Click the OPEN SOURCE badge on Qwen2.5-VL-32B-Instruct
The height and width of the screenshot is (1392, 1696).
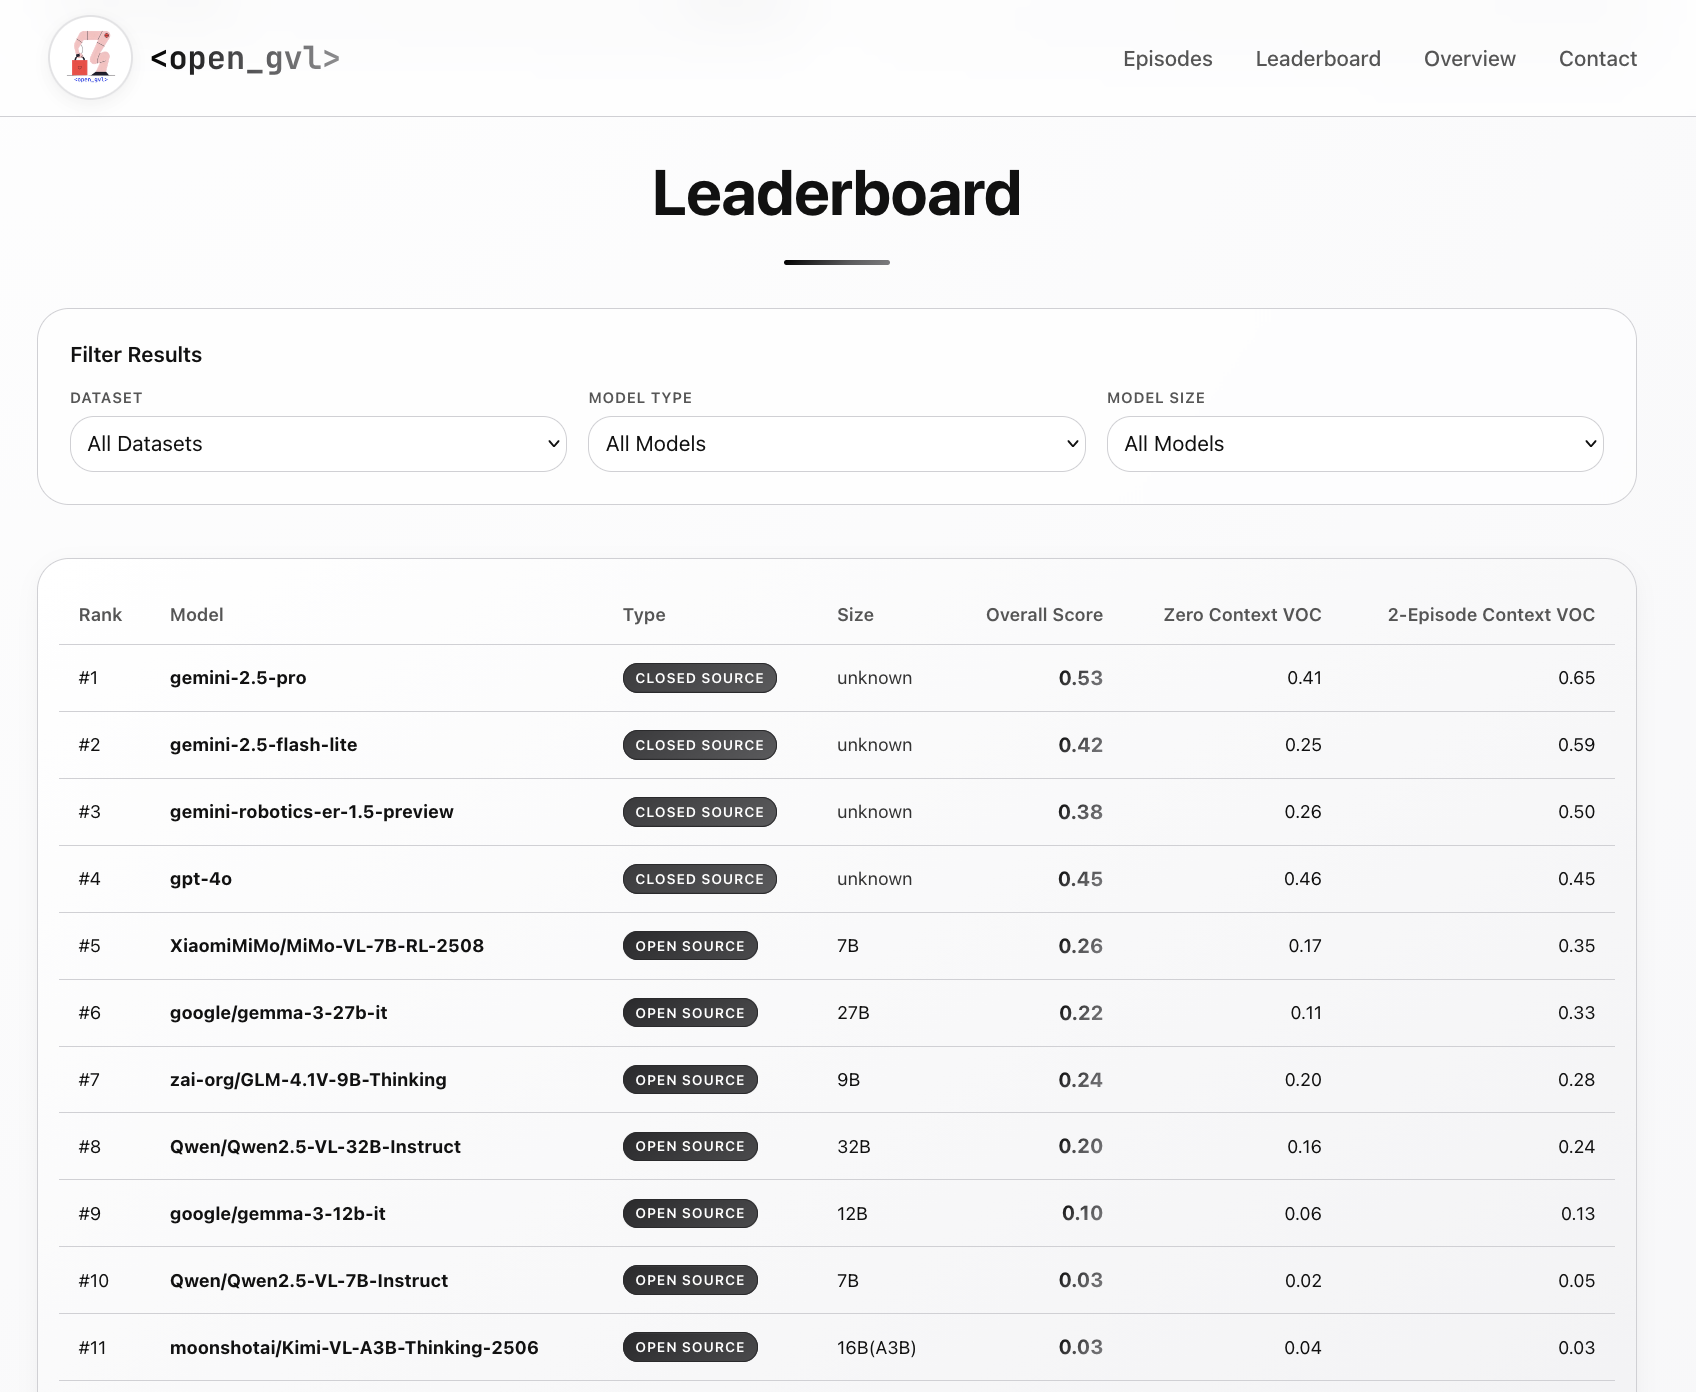tap(690, 1146)
